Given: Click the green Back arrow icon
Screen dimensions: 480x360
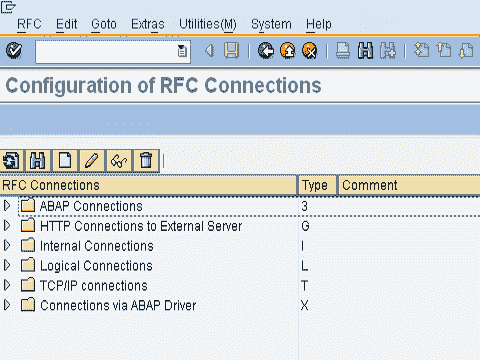Looking at the screenshot, I should click(x=266, y=51).
